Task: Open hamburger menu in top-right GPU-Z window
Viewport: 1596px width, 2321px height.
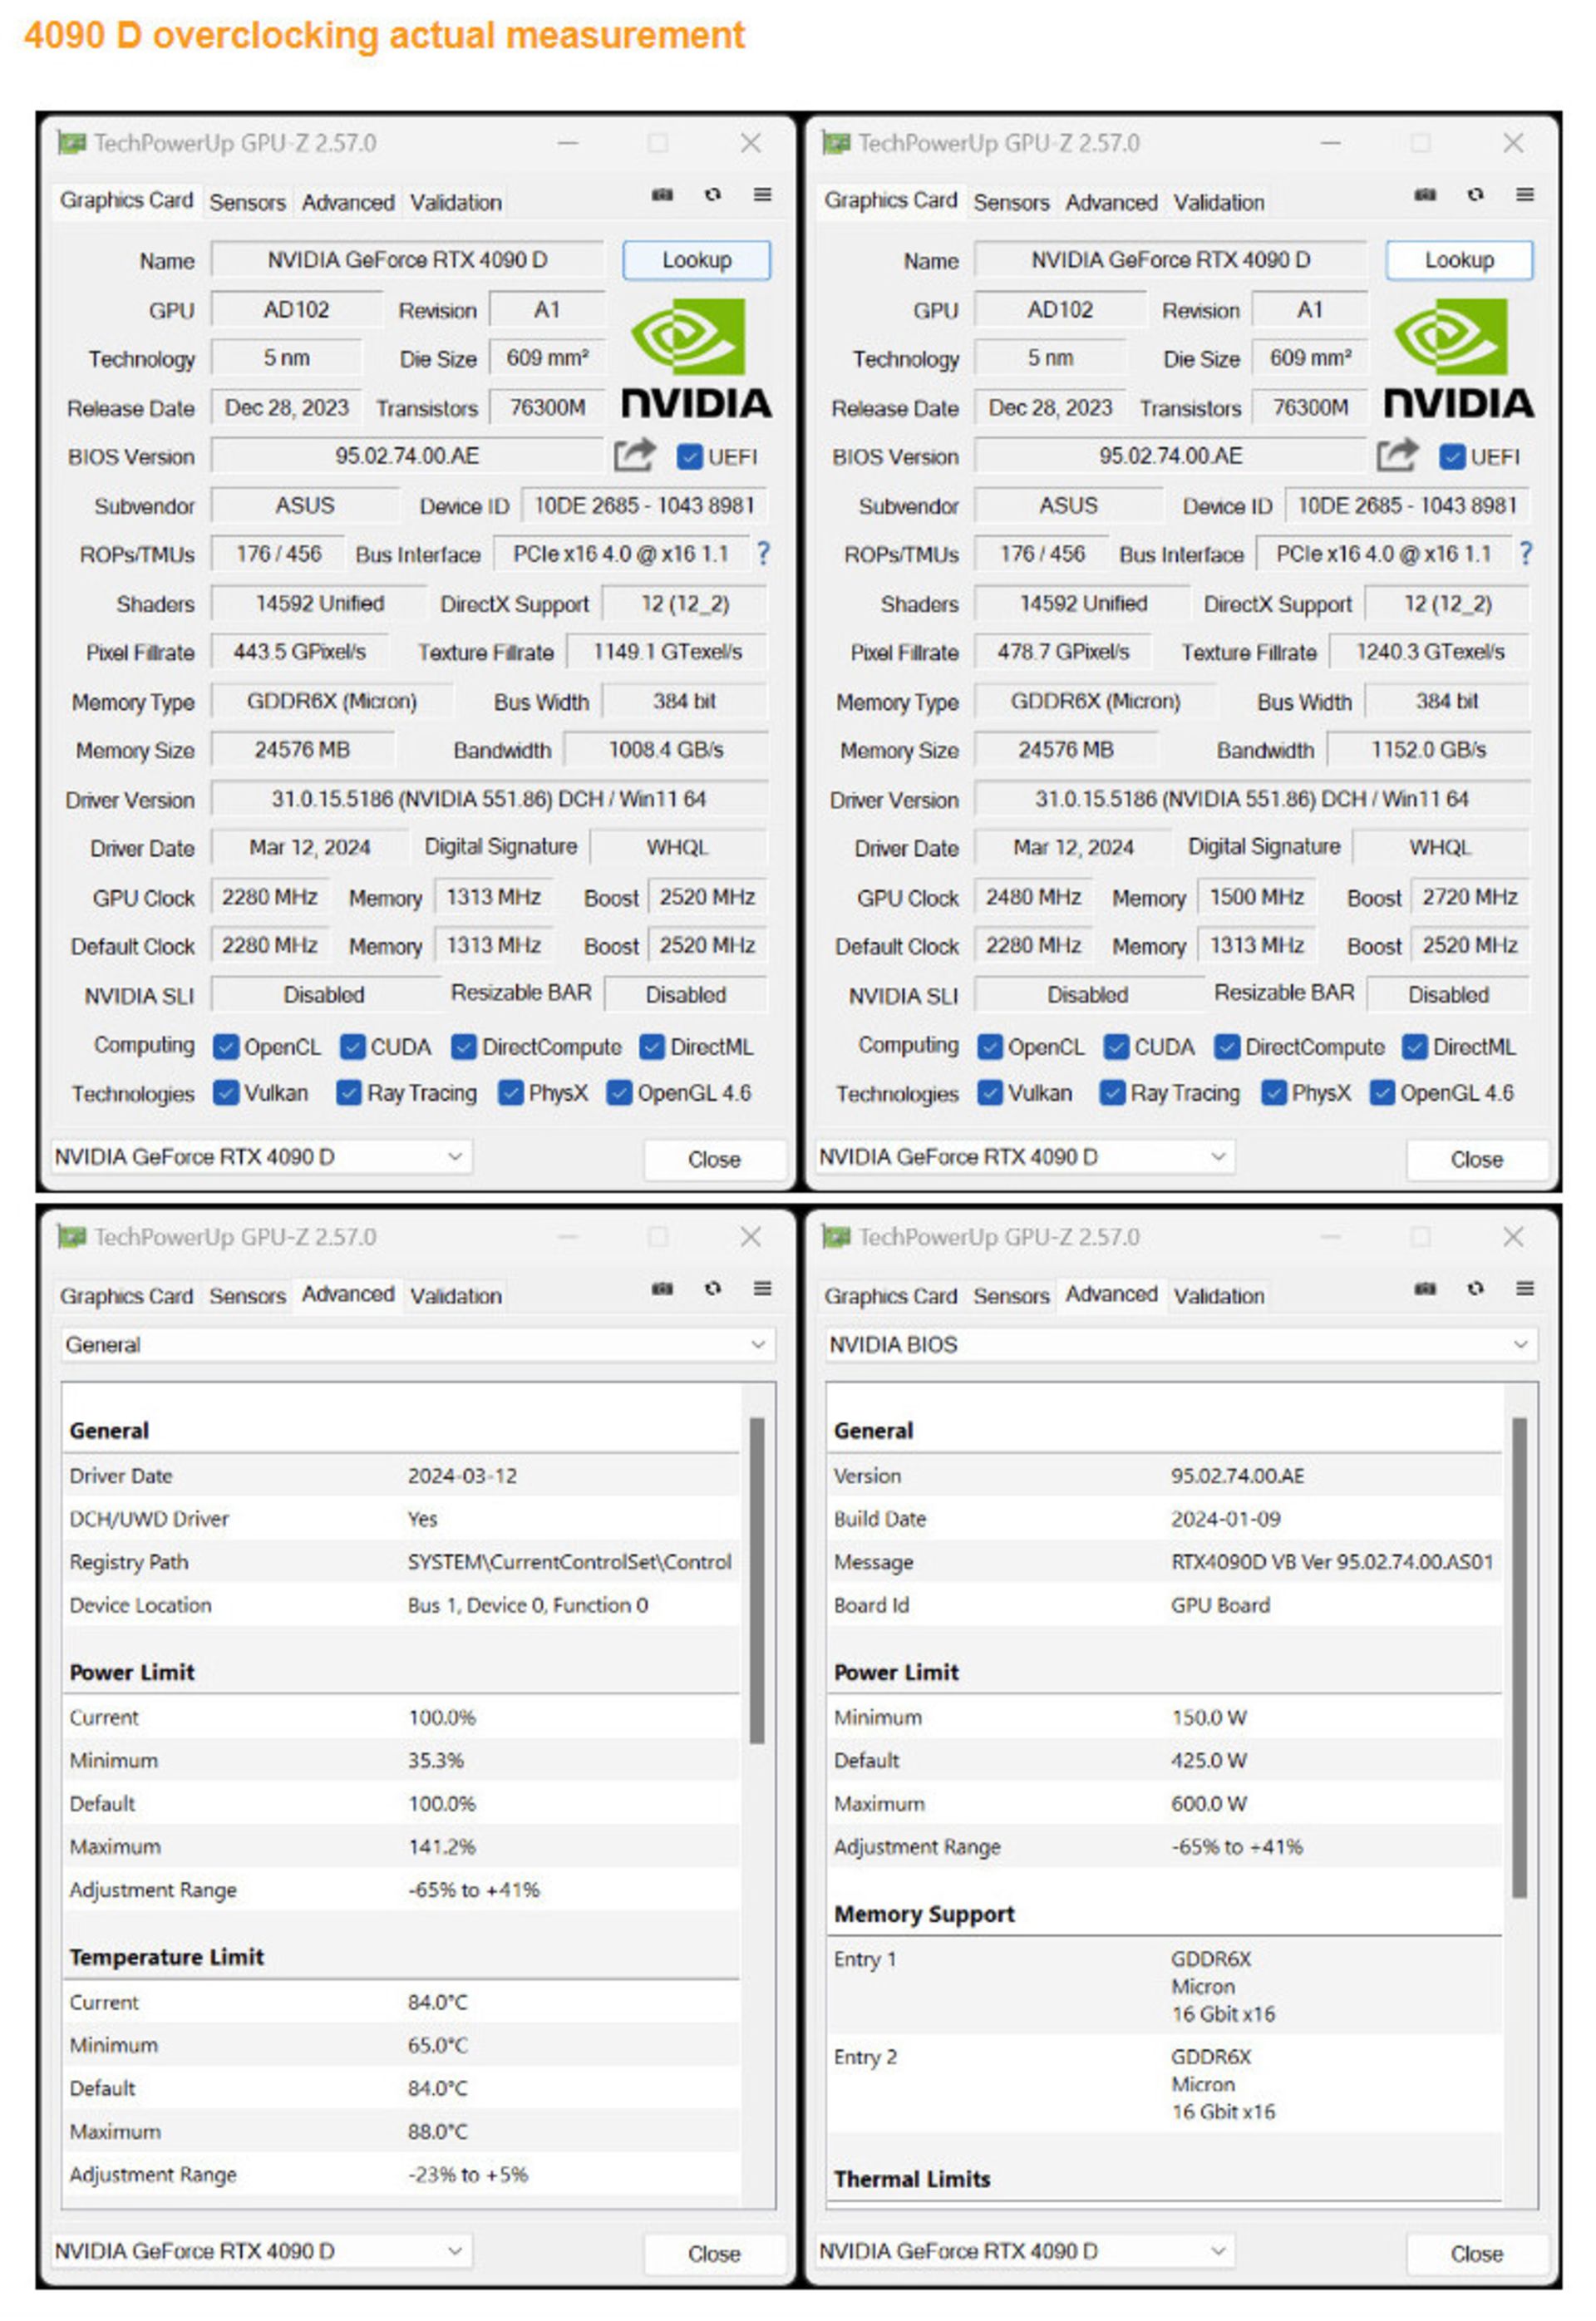Action: (1525, 195)
